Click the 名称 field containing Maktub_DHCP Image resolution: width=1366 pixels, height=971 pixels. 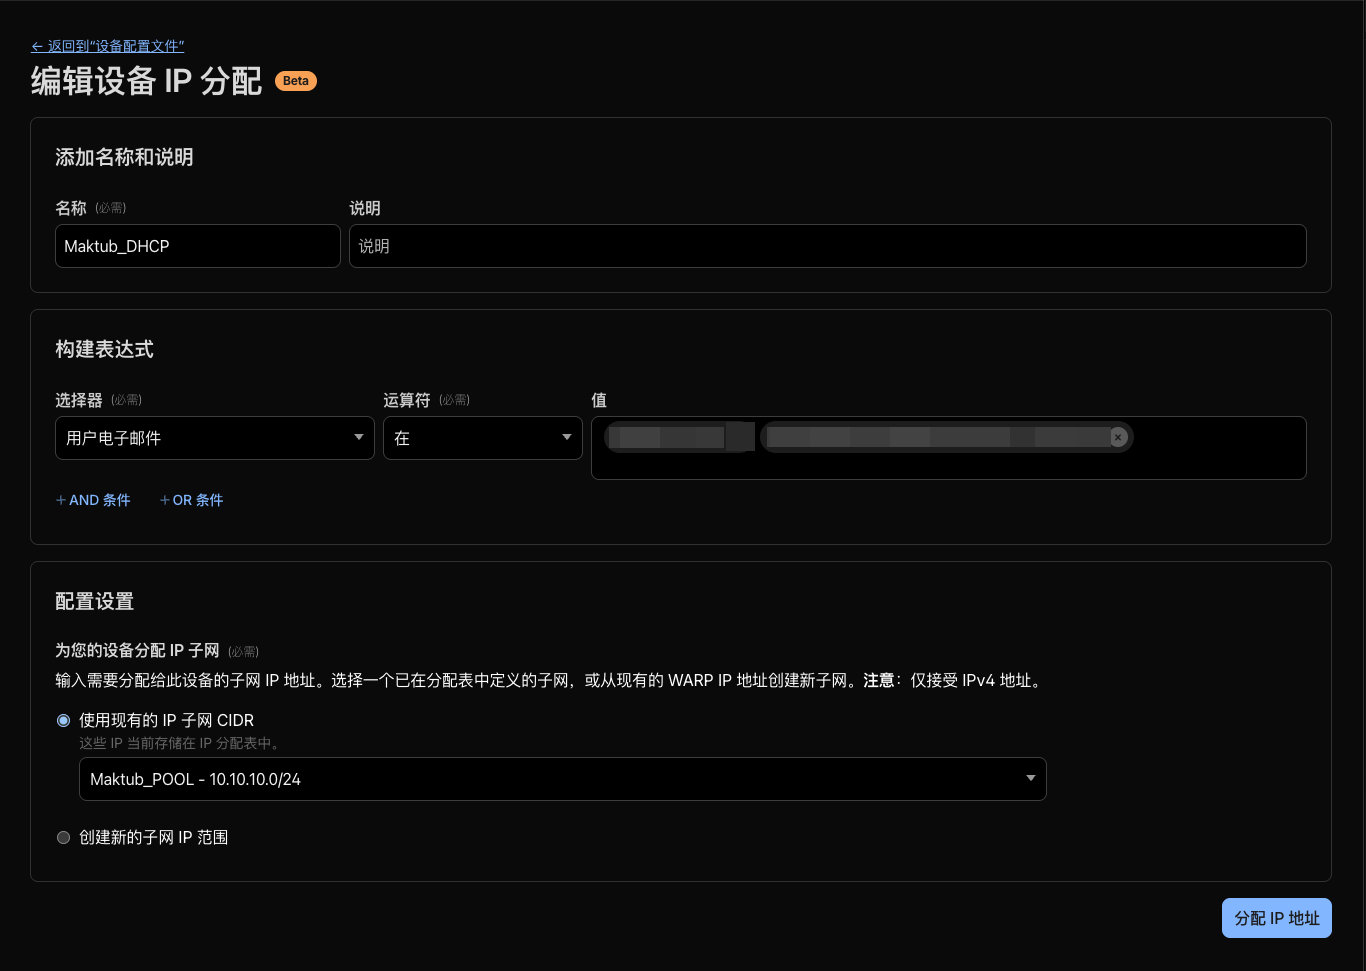coord(197,246)
